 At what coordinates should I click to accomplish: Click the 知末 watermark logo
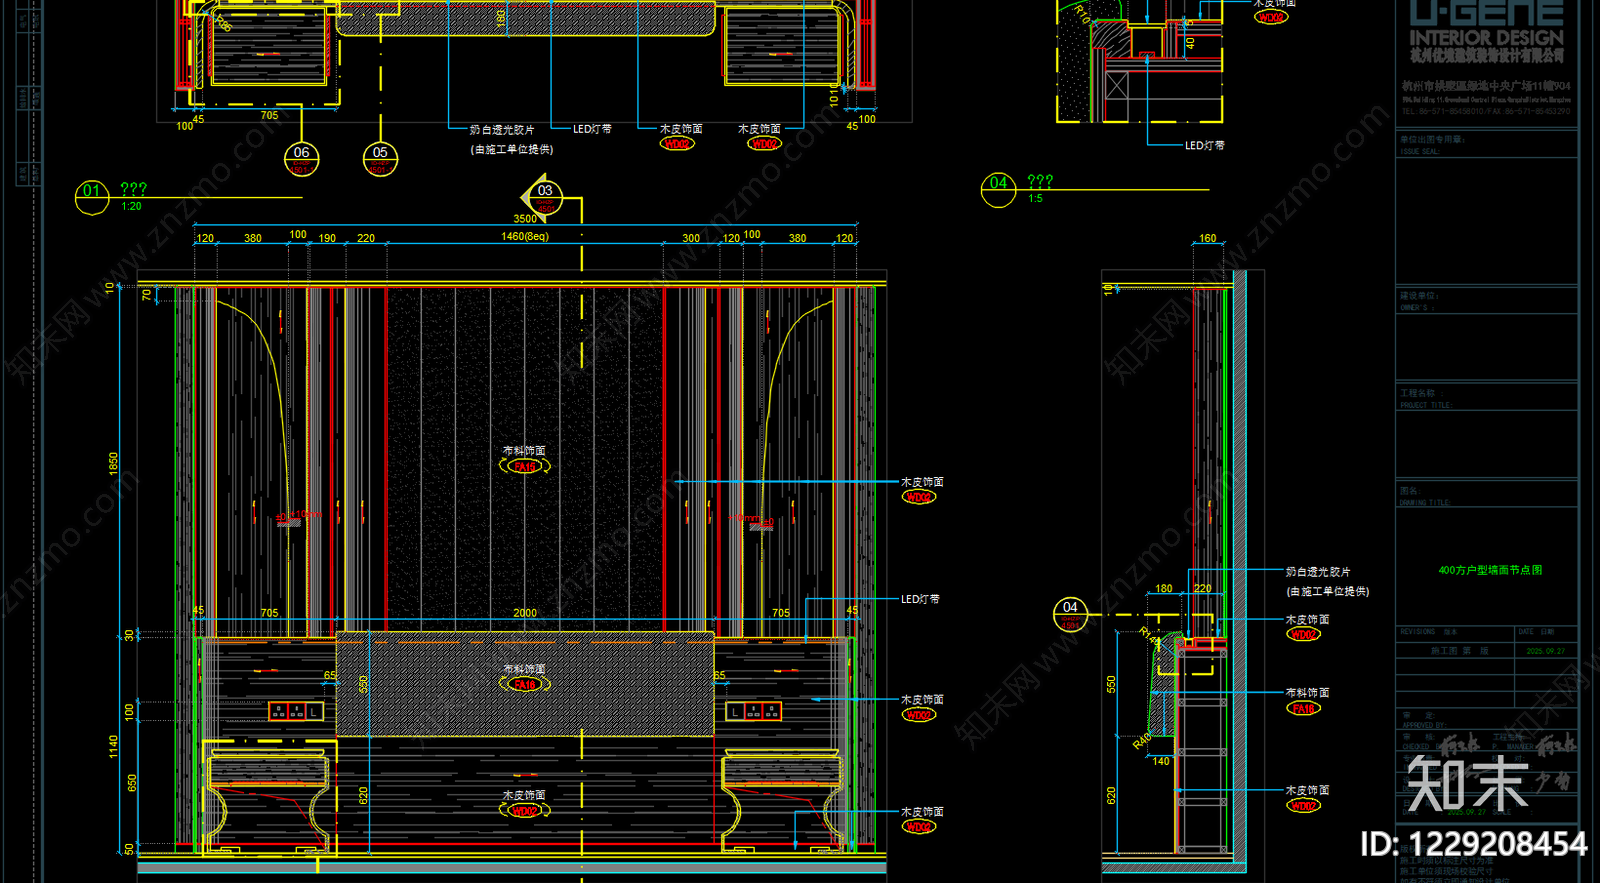[1467, 783]
